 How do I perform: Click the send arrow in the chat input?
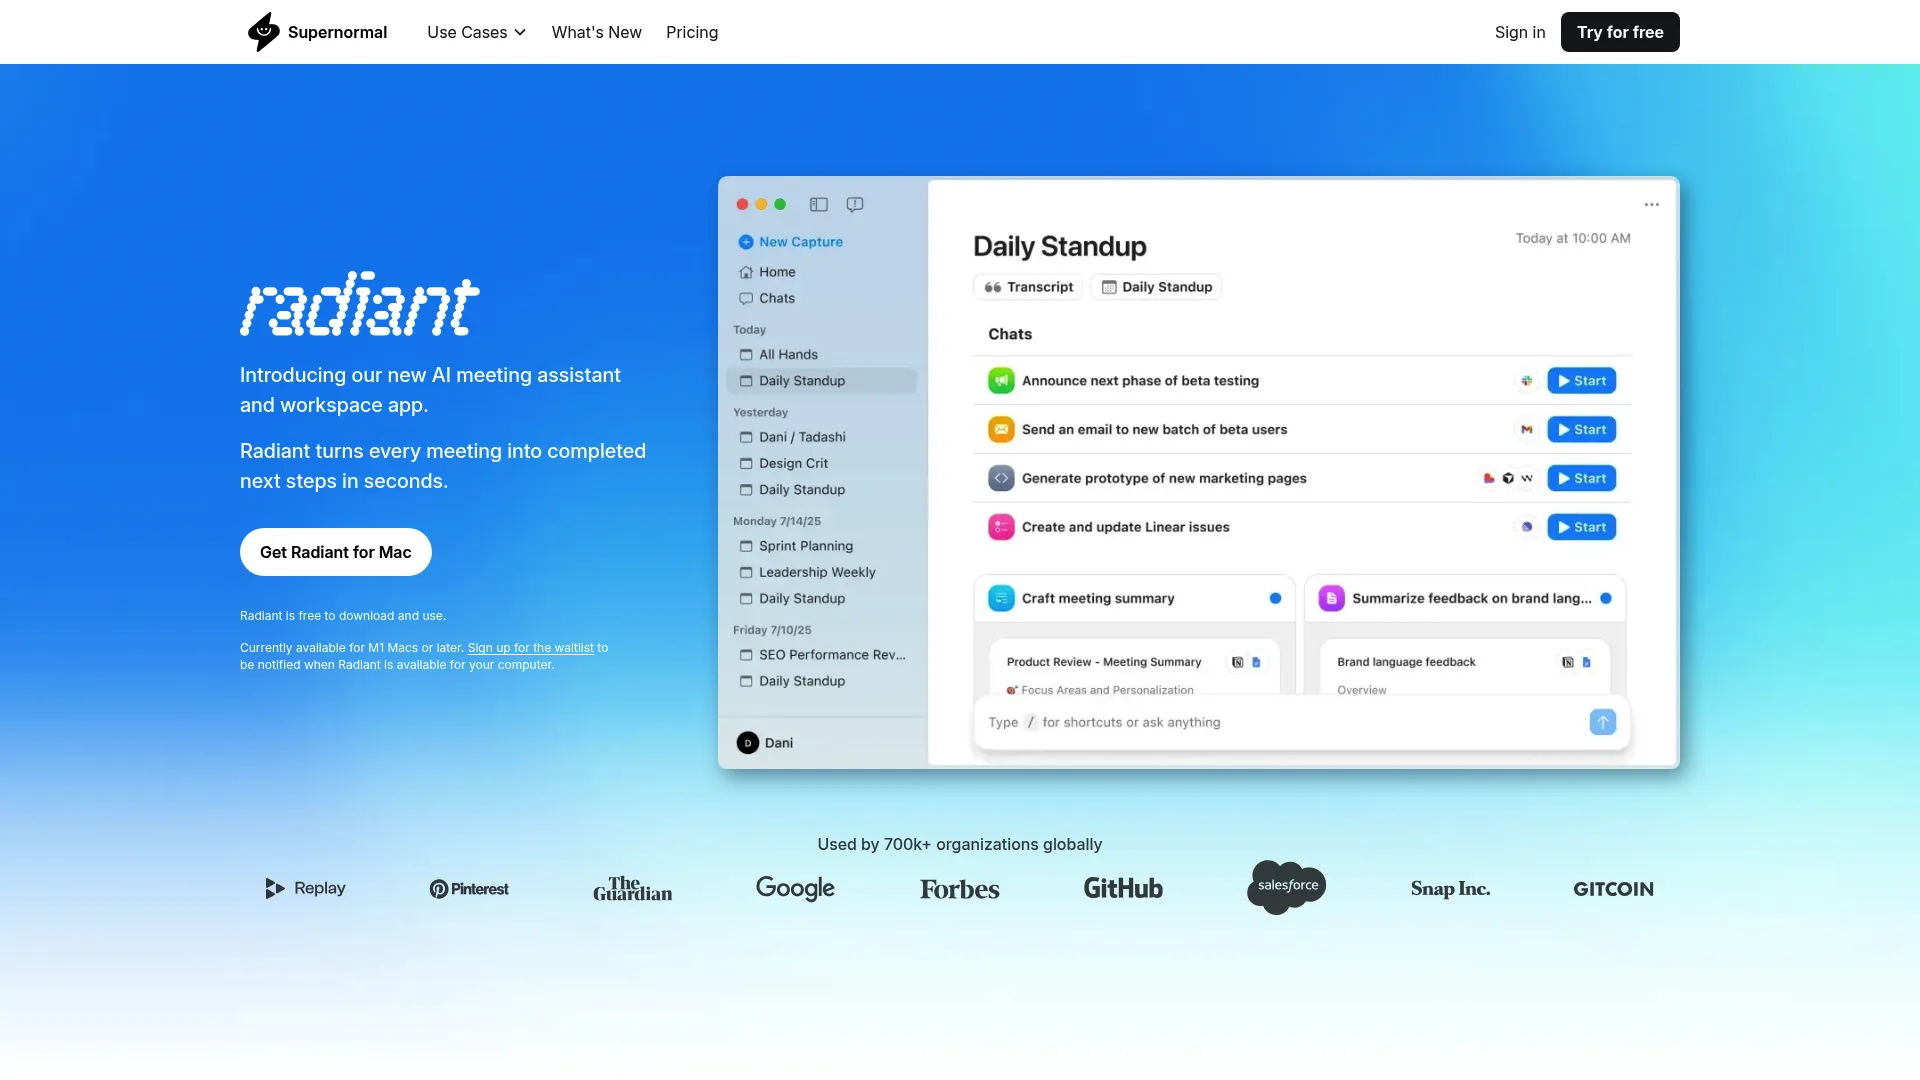pyautogui.click(x=1602, y=722)
